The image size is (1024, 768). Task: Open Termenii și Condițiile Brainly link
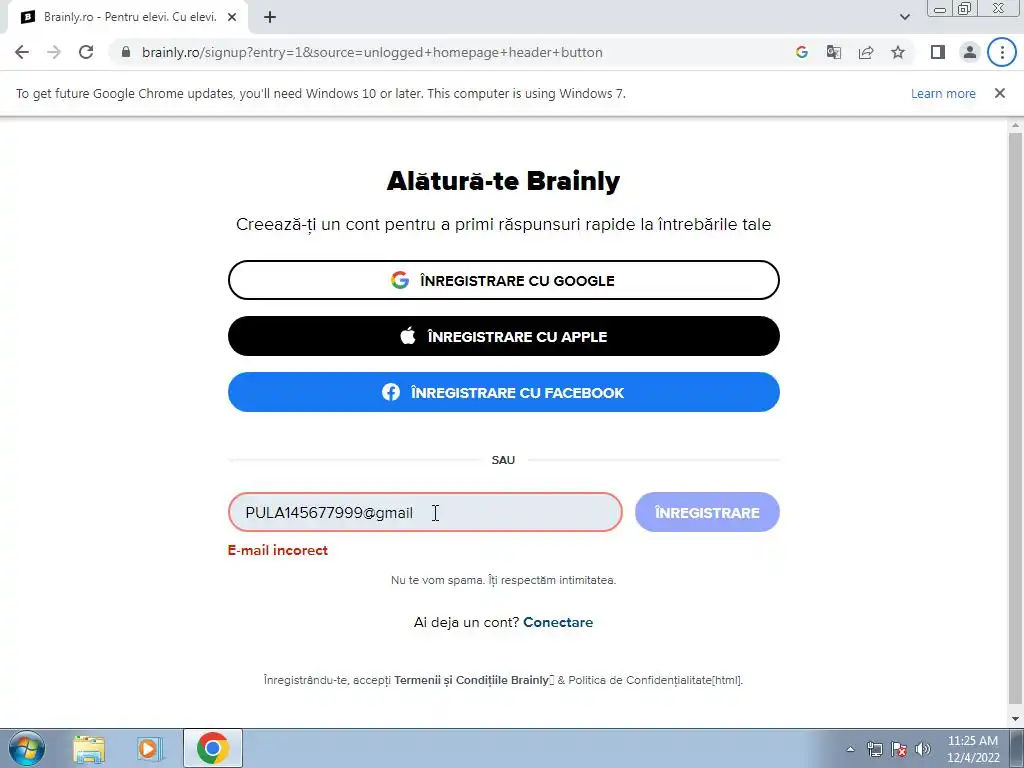click(473, 680)
